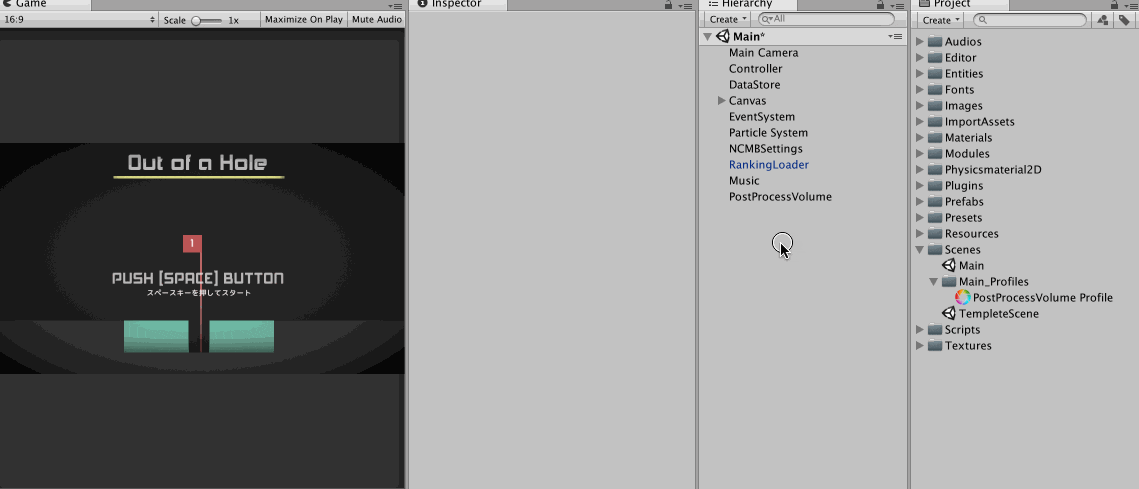Screen dimensions: 1139x489
Task: Select Main Camera in Hierarchy
Action: (x=763, y=52)
